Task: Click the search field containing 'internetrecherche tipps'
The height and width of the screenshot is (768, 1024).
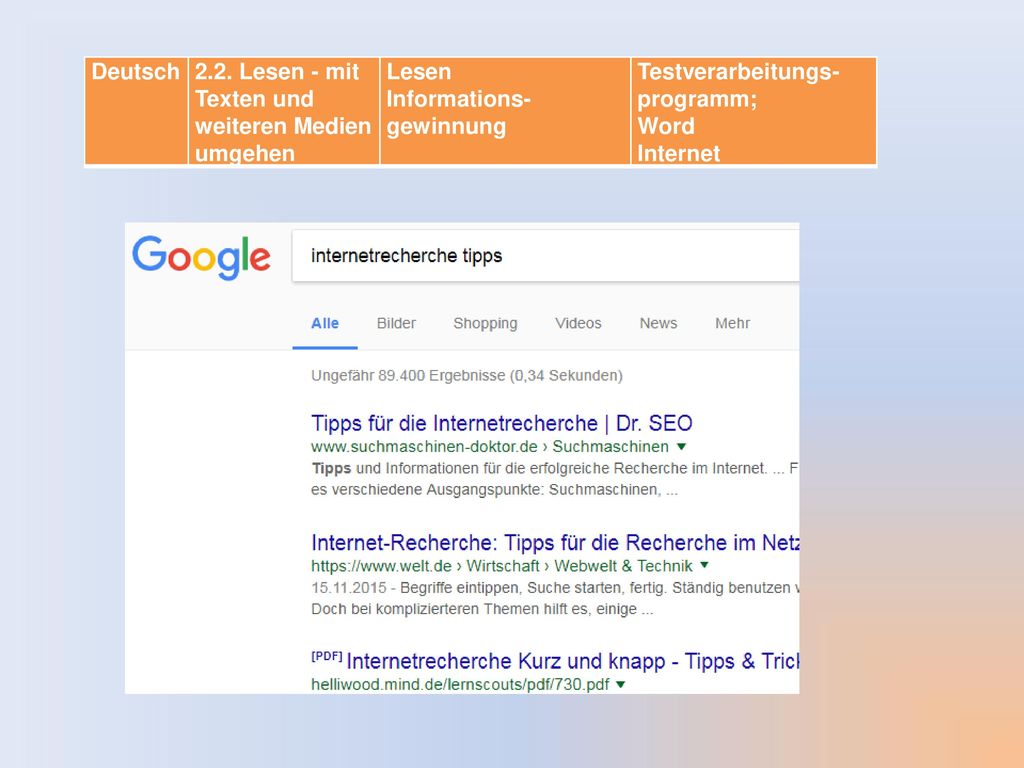Action: 546,256
